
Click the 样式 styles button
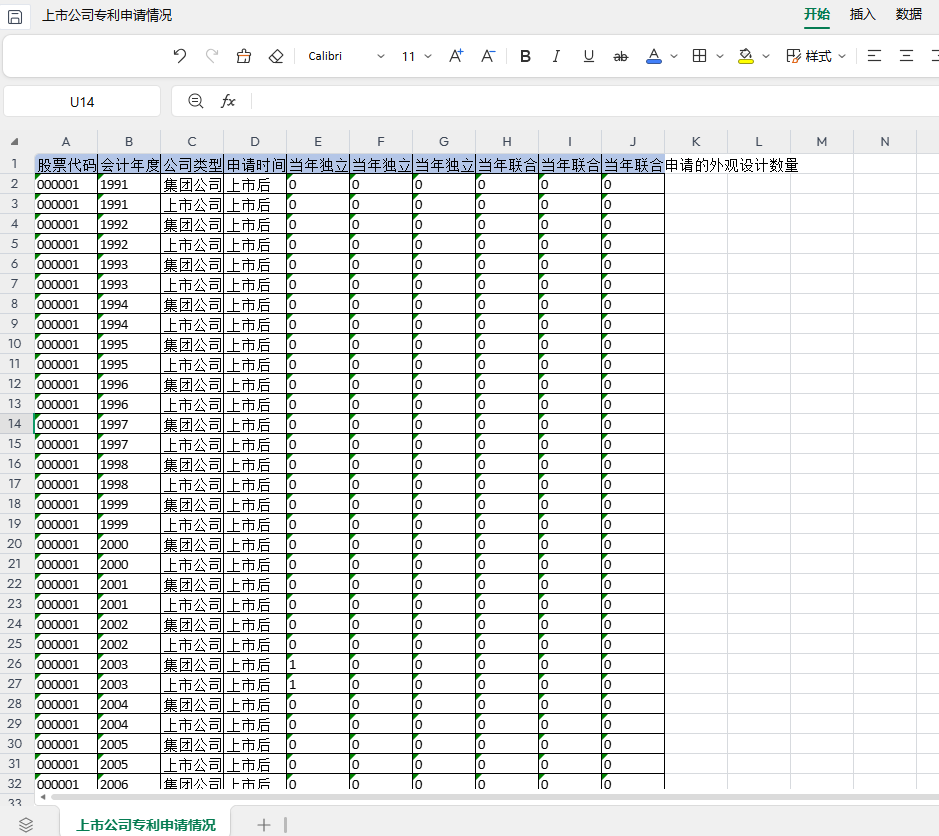(816, 56)
